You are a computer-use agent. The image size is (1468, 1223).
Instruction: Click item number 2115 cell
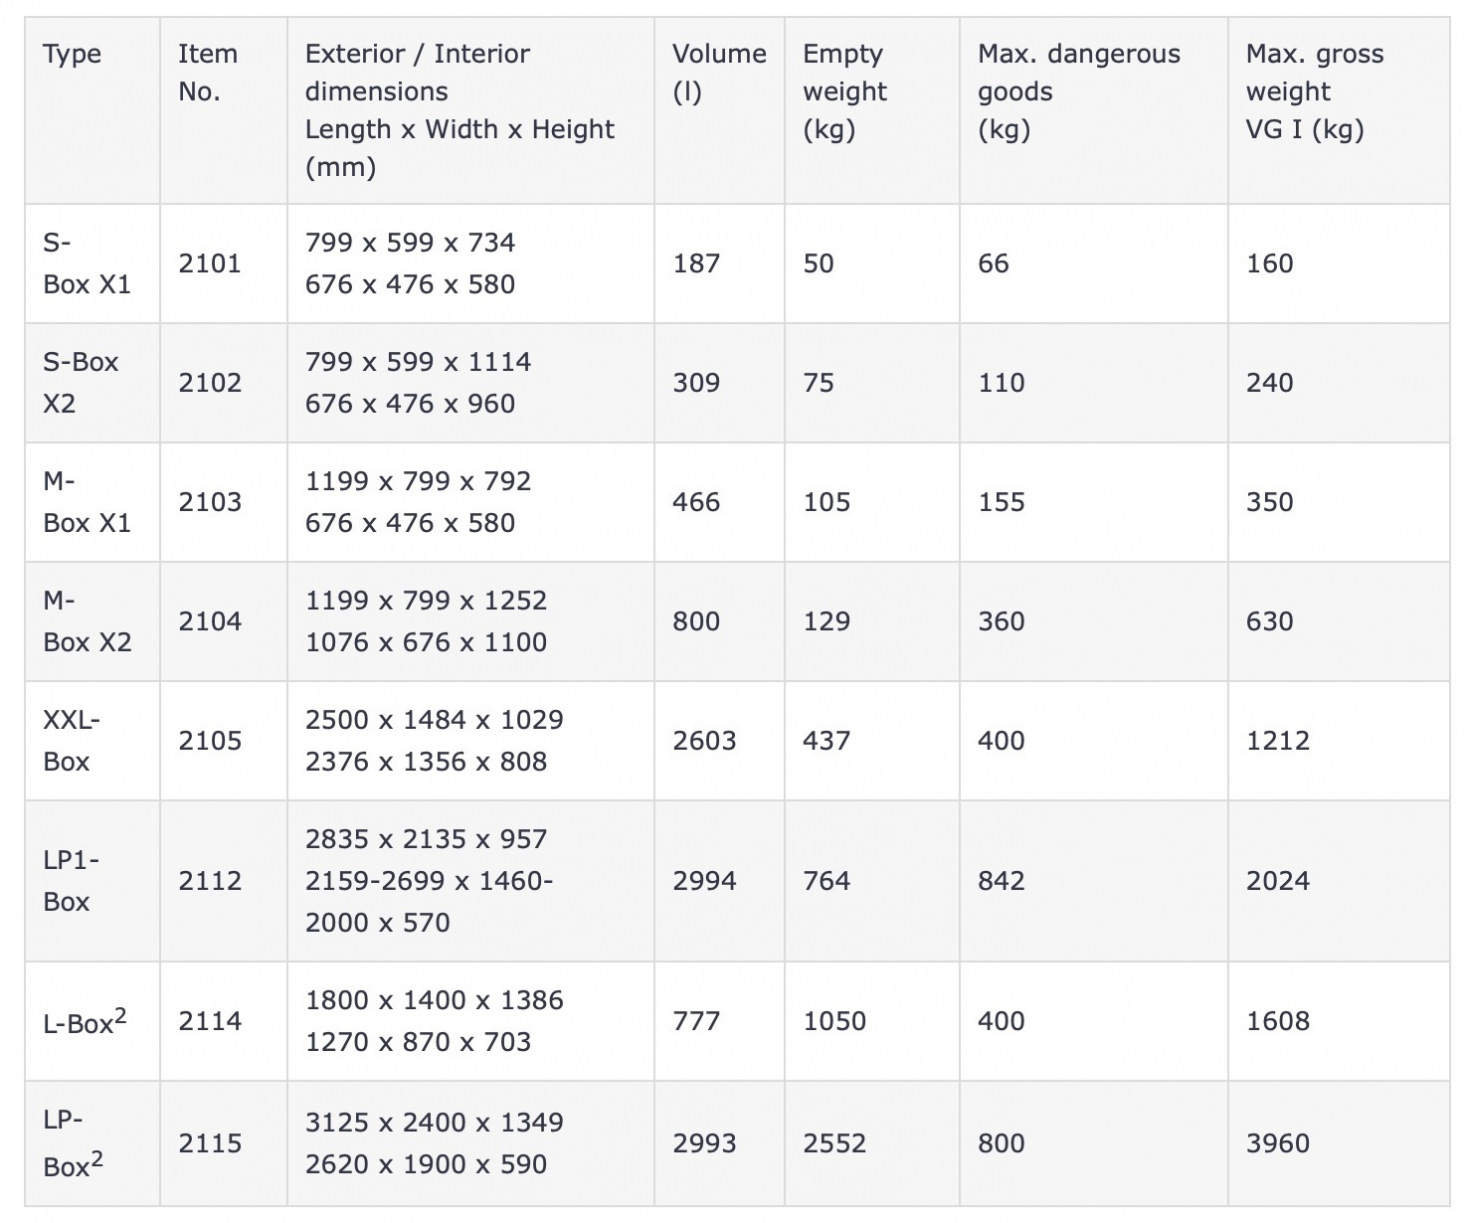tap(210, 1144)
